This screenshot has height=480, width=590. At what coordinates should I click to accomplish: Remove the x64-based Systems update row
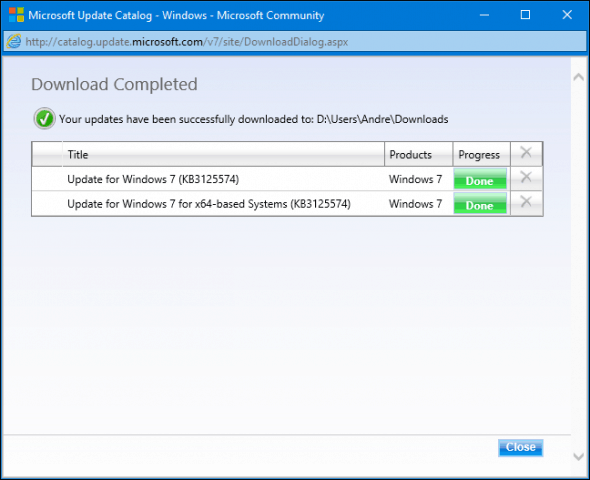[x=526, y=202]
